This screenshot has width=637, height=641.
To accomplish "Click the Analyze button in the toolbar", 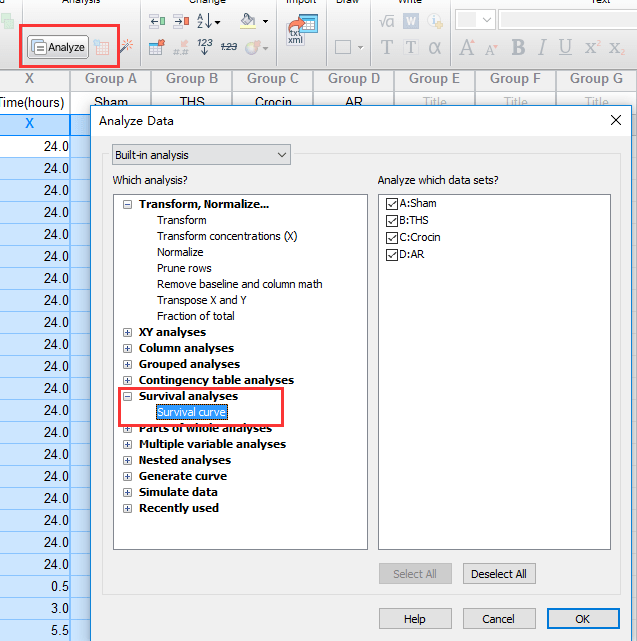I will [x=58, y=47].
